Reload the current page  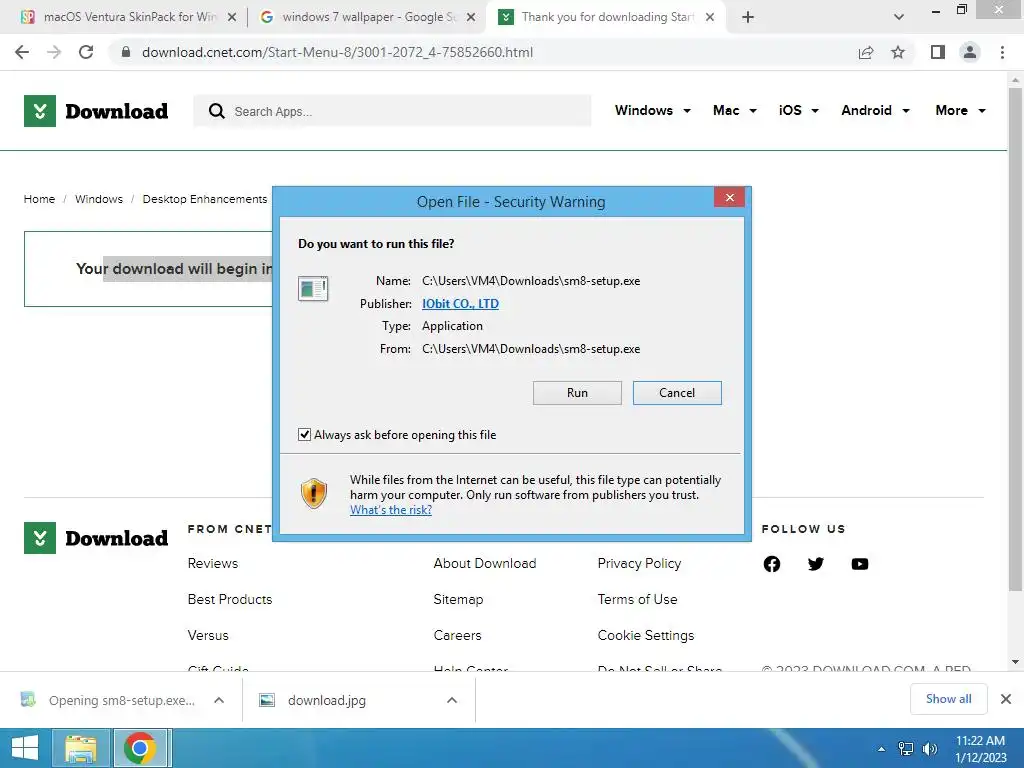pos(86,52)
